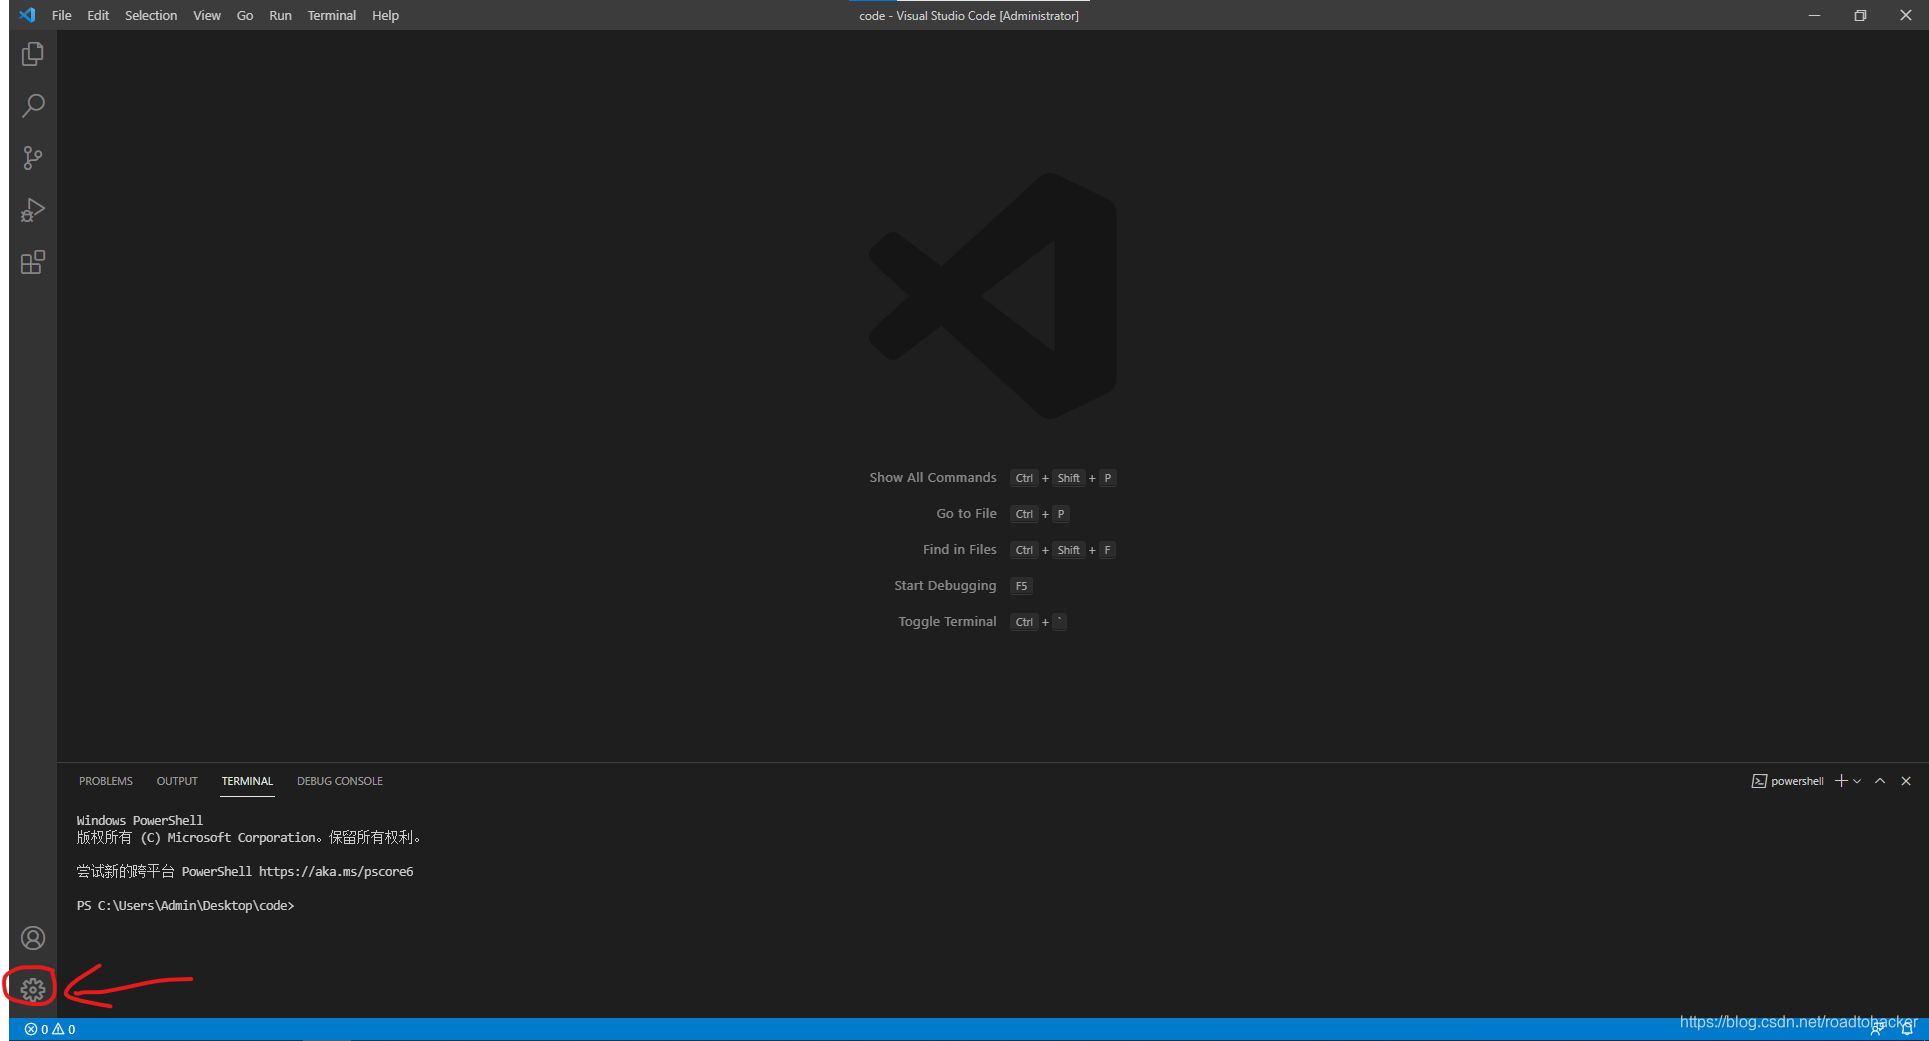
Task: Restore down the VS Code window
Action: pos(1860,15)
